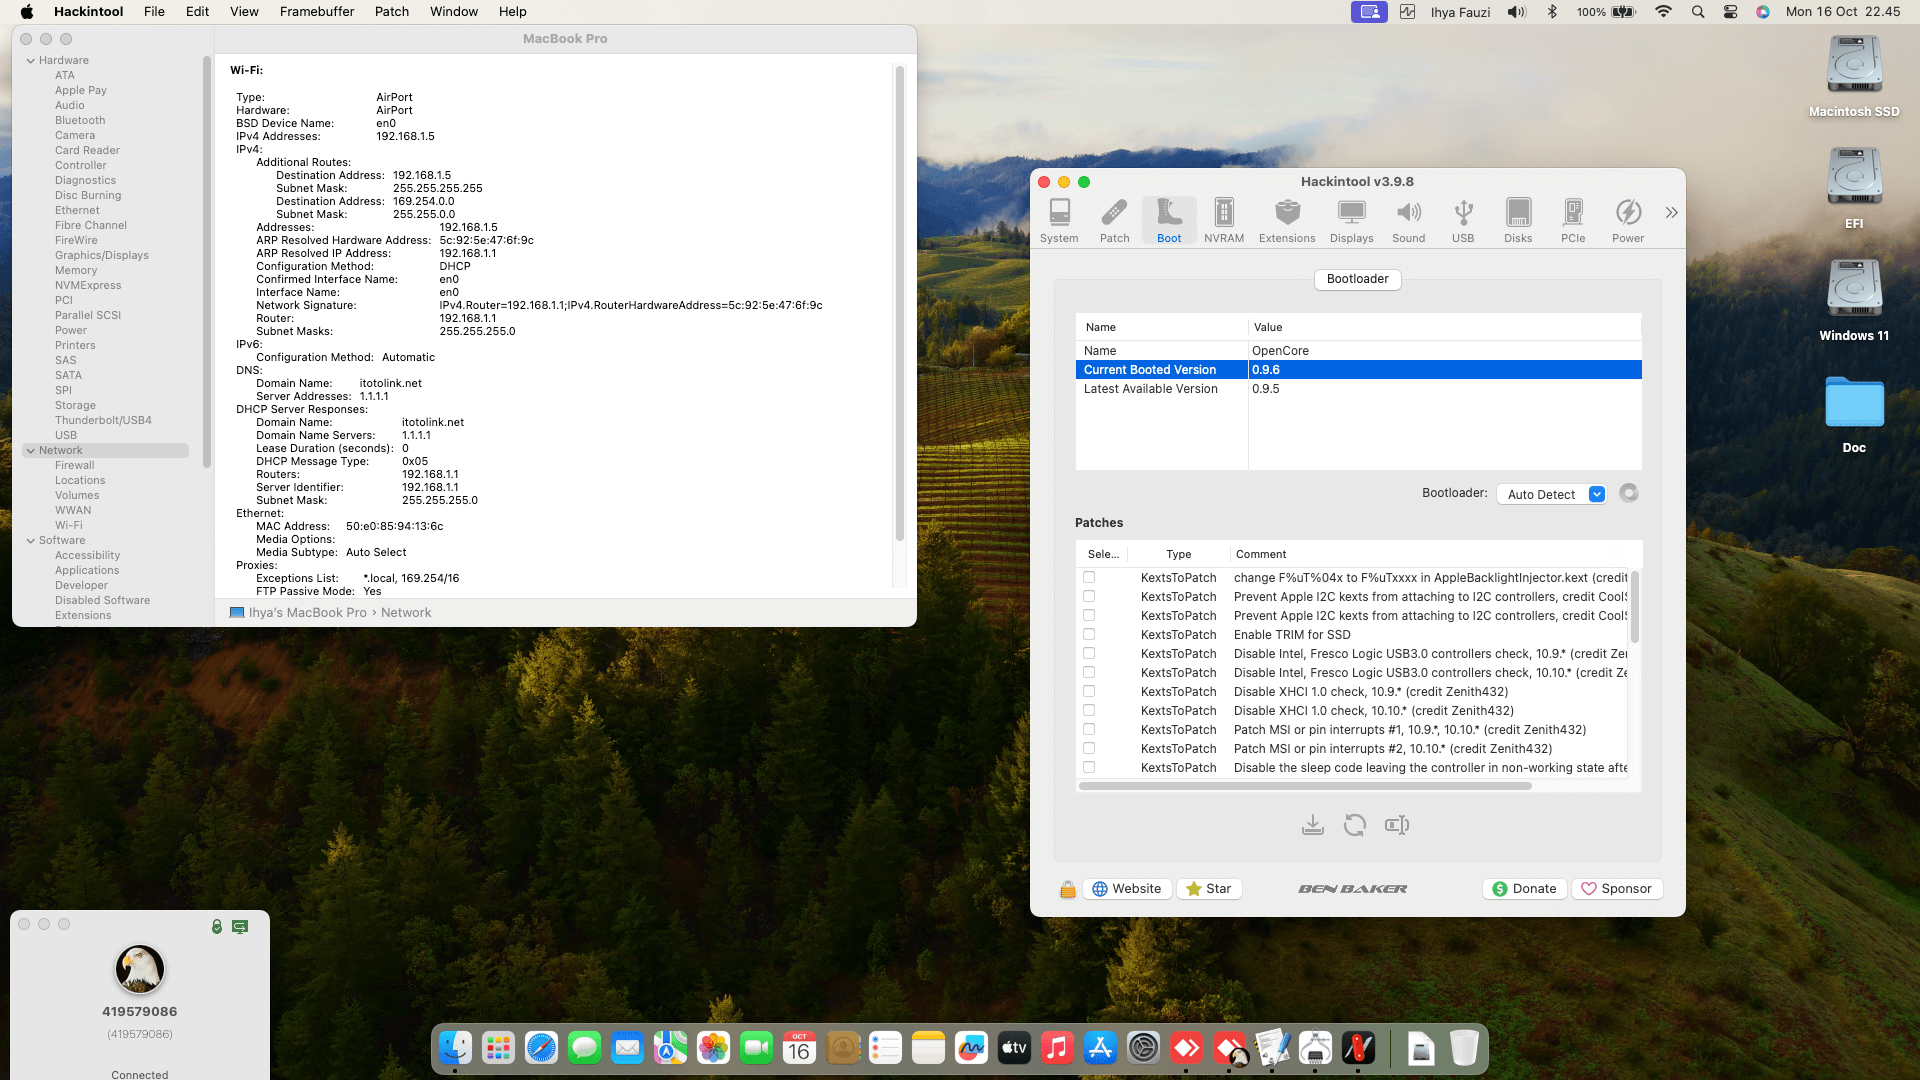Check 'Patch MSI or pin interrupts #2' checkbox

tap(1089, 748)
